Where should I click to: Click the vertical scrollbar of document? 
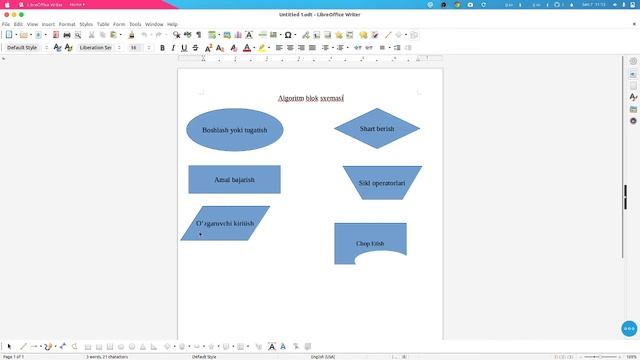623,157
